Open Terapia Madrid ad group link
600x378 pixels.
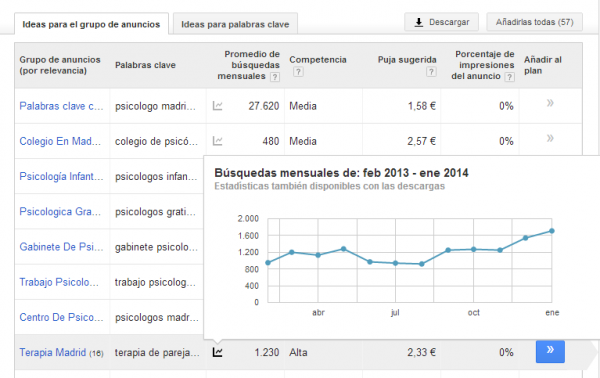53,352
